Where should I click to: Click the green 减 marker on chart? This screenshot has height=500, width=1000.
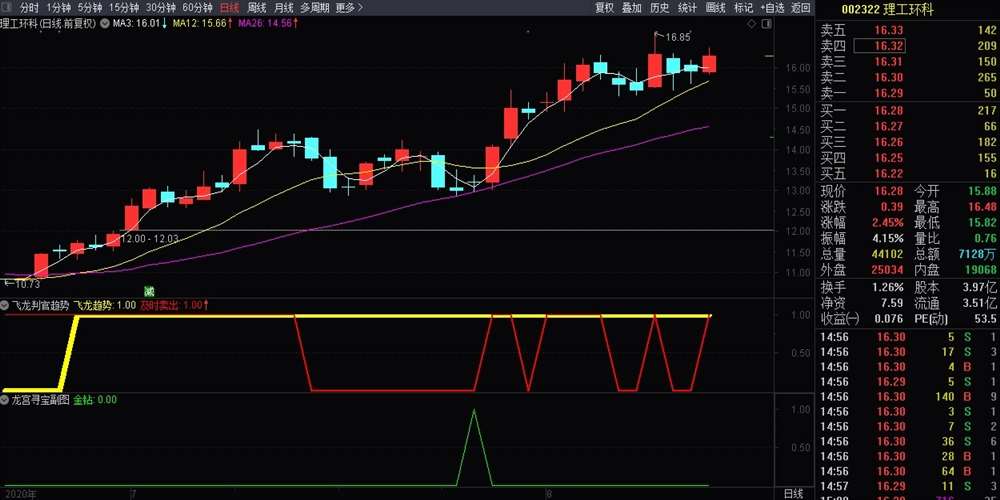click(150, 291)
